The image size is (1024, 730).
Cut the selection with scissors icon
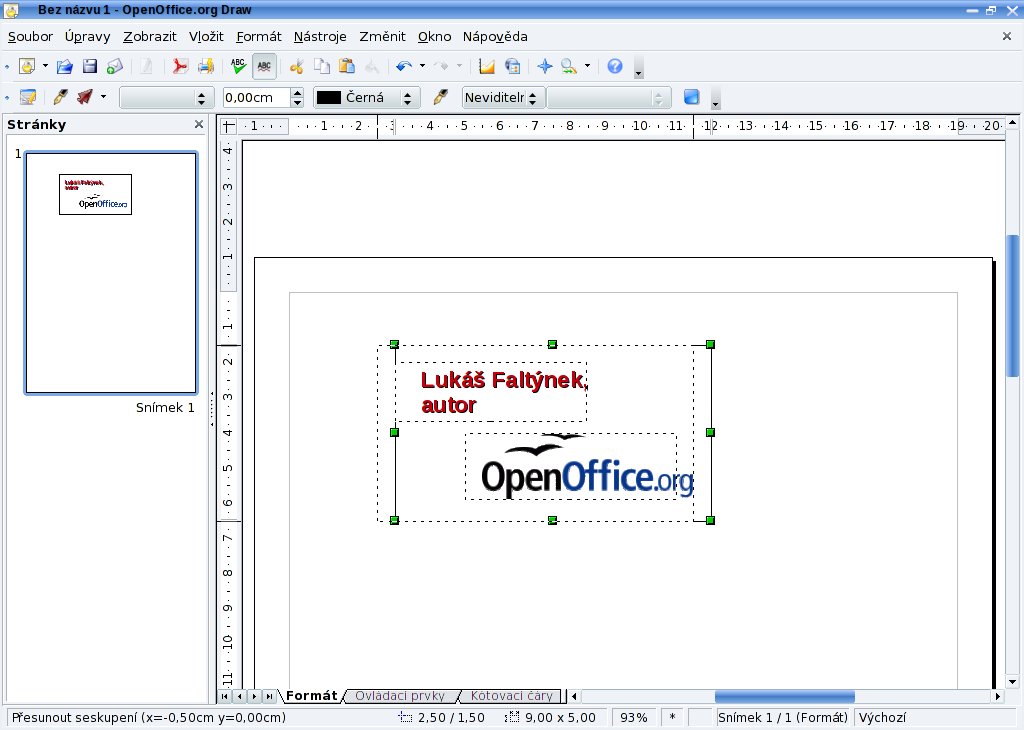coord(296,66)
